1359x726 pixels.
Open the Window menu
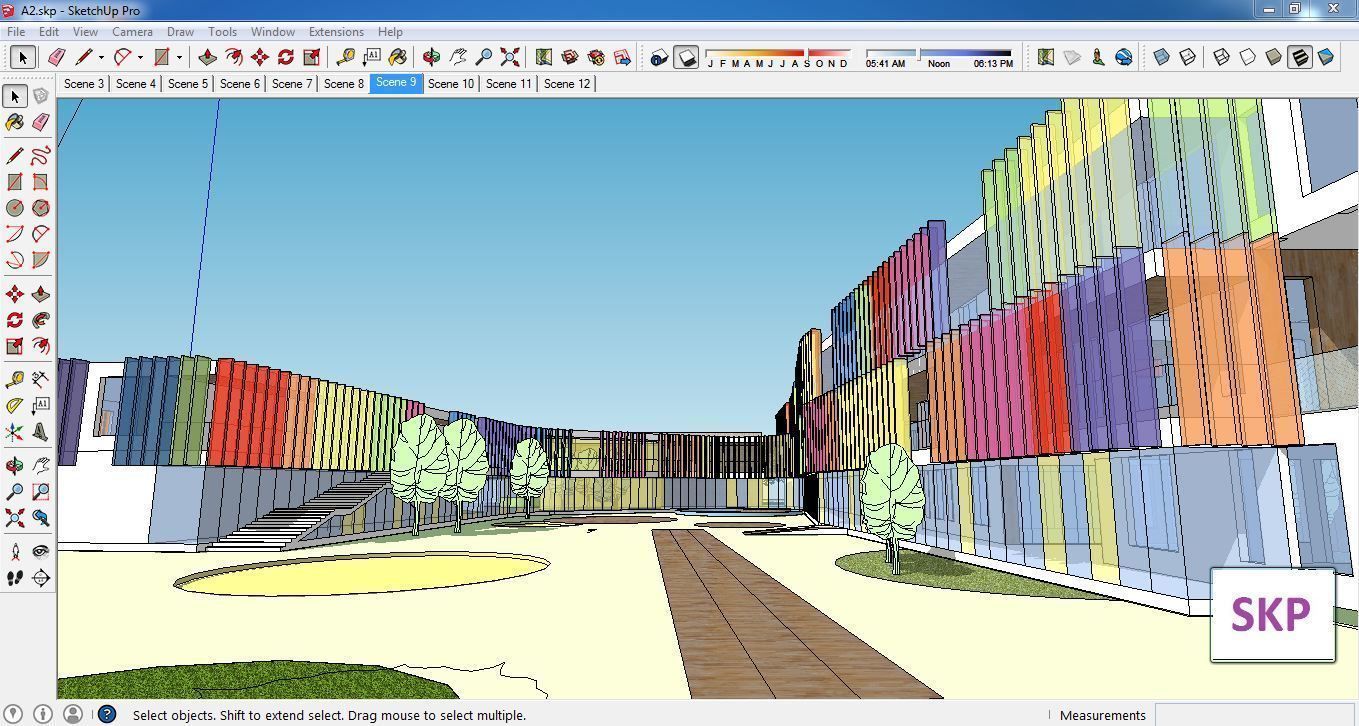coord(272,32)
